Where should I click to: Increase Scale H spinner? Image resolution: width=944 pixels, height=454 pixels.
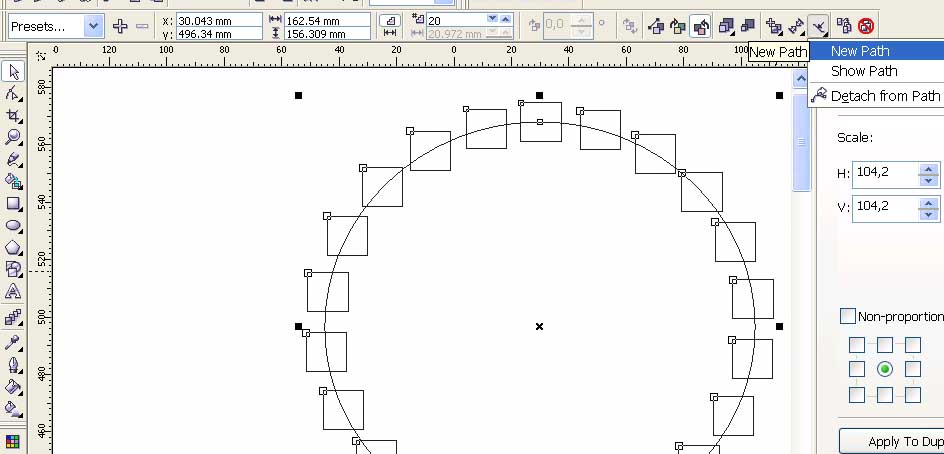[928, 169]
